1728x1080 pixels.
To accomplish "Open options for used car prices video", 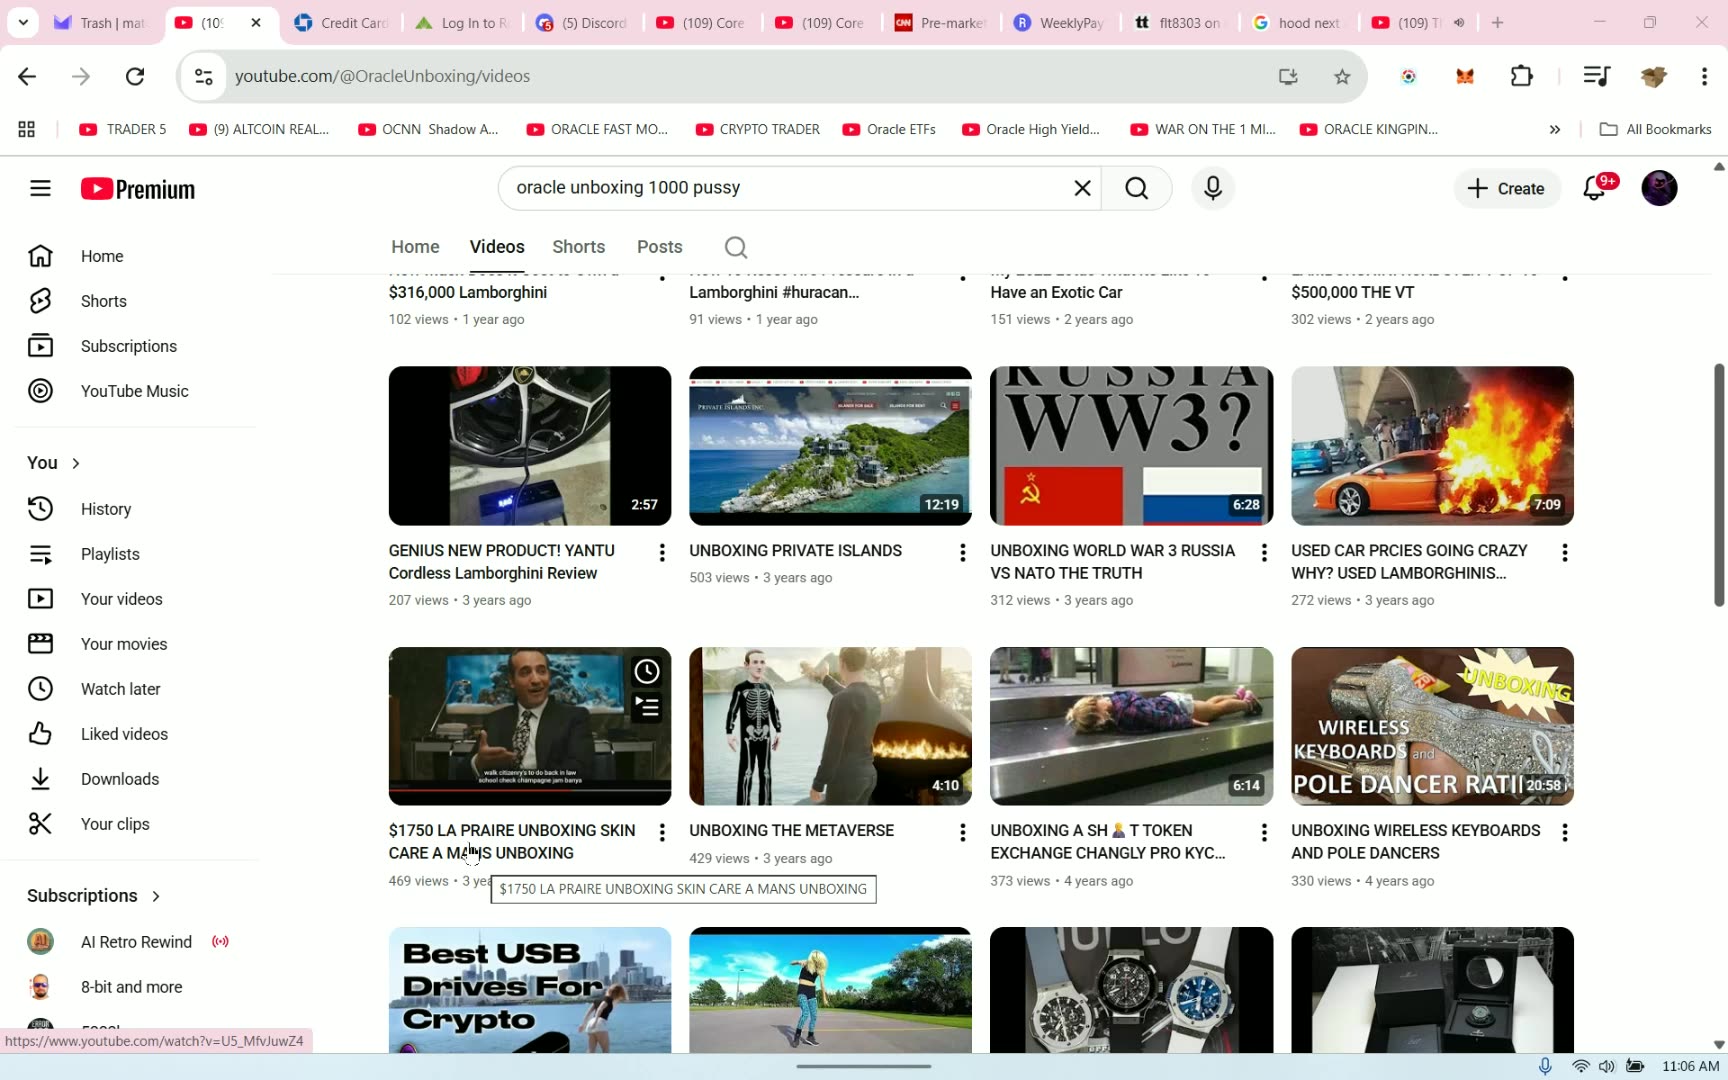I will (1564, 553).
